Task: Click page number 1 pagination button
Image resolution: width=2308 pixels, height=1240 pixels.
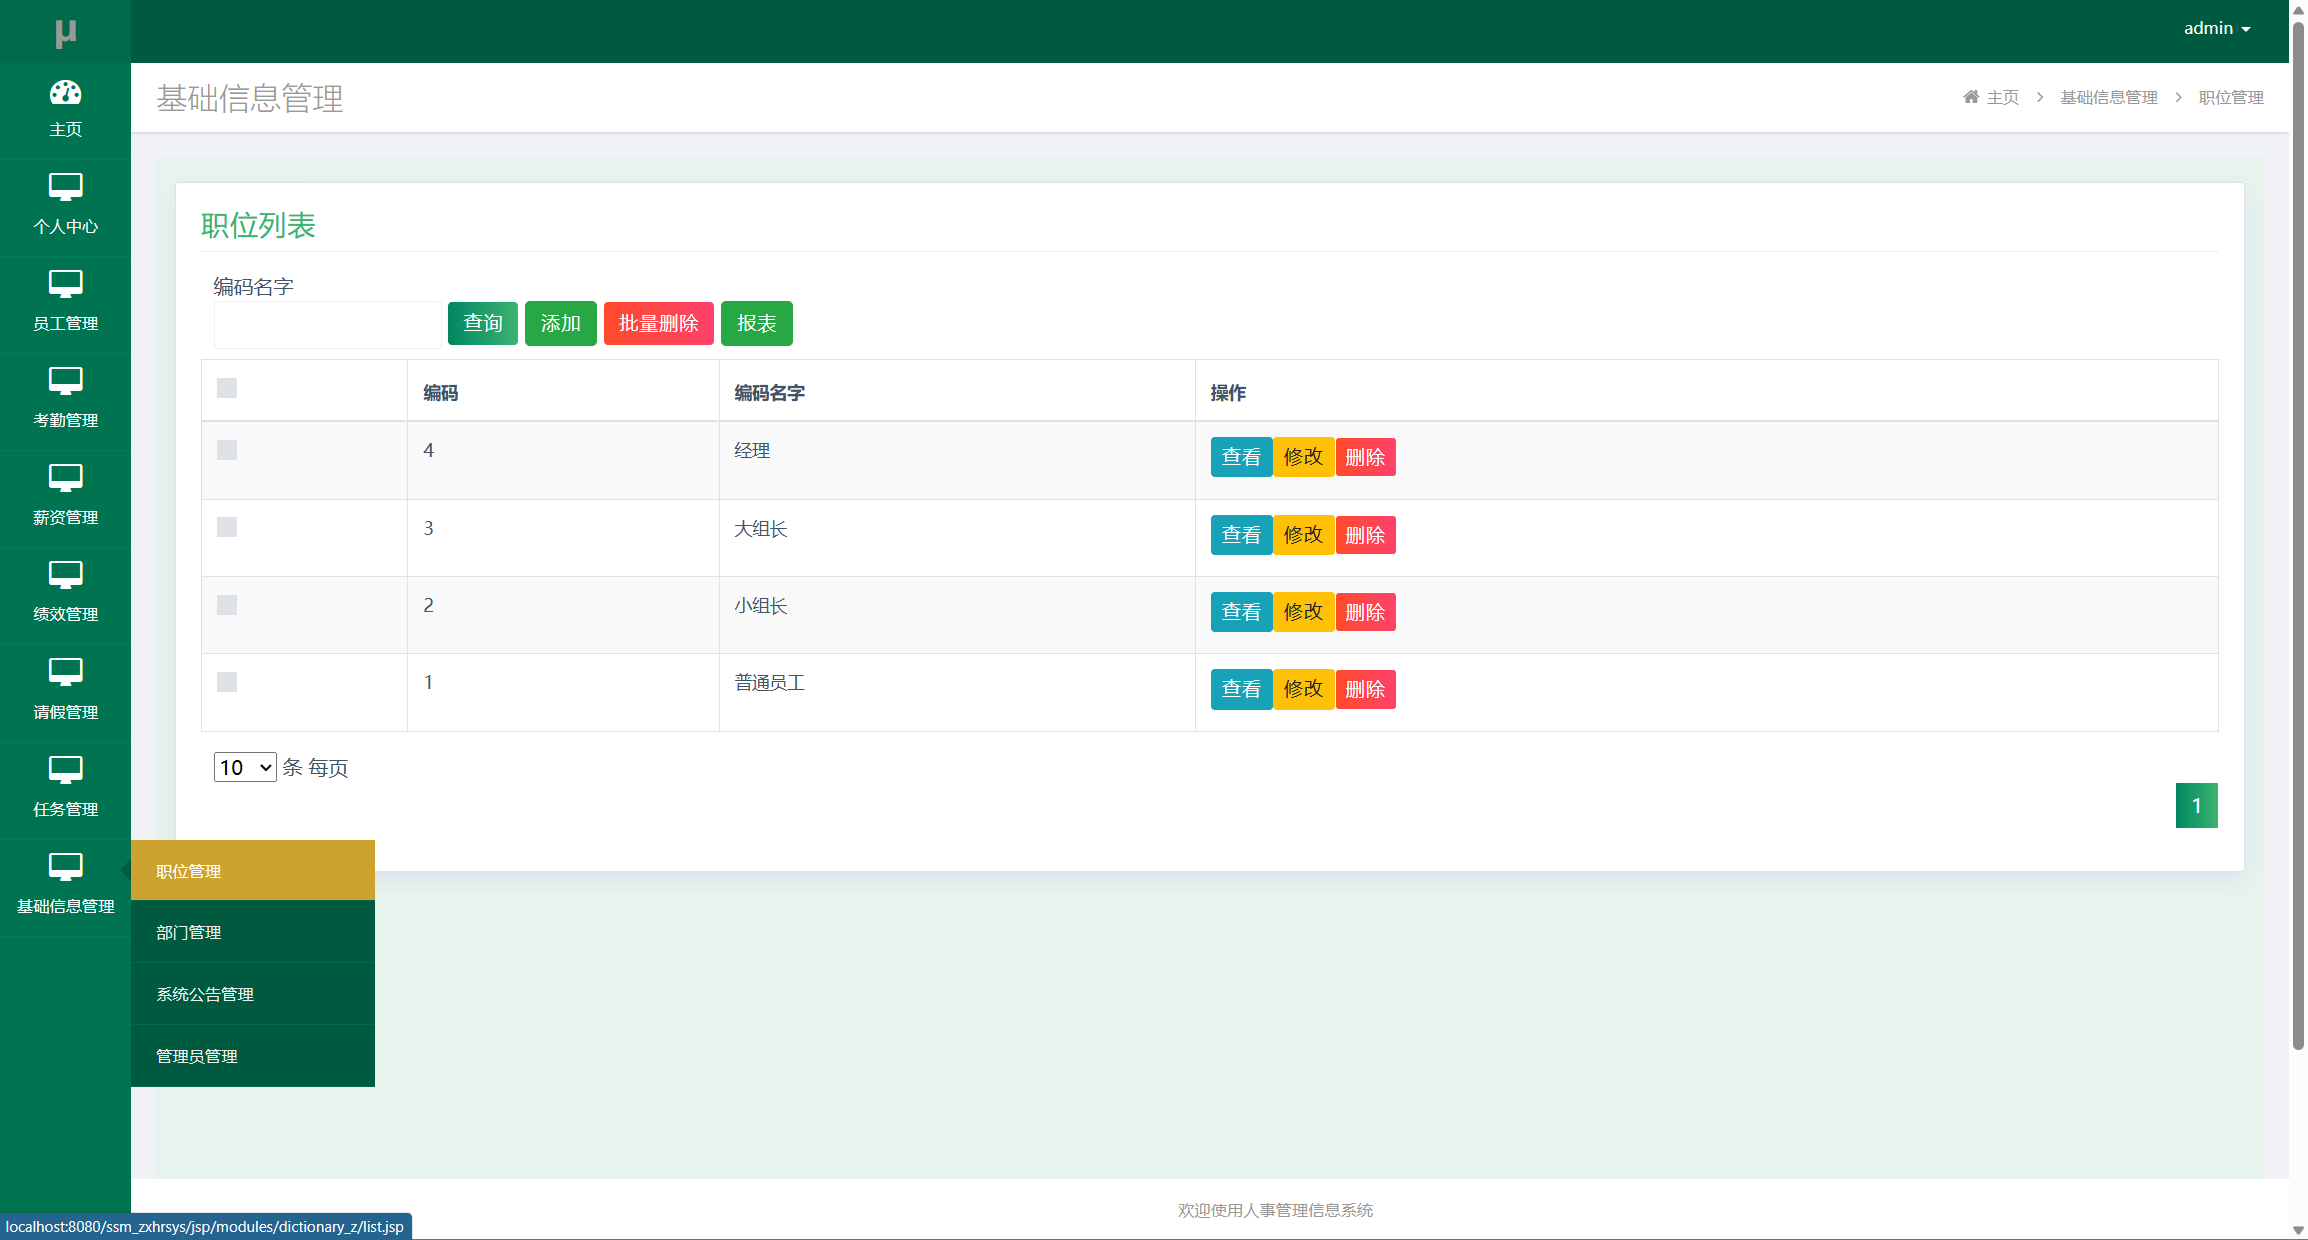Action: point(2196,805)
